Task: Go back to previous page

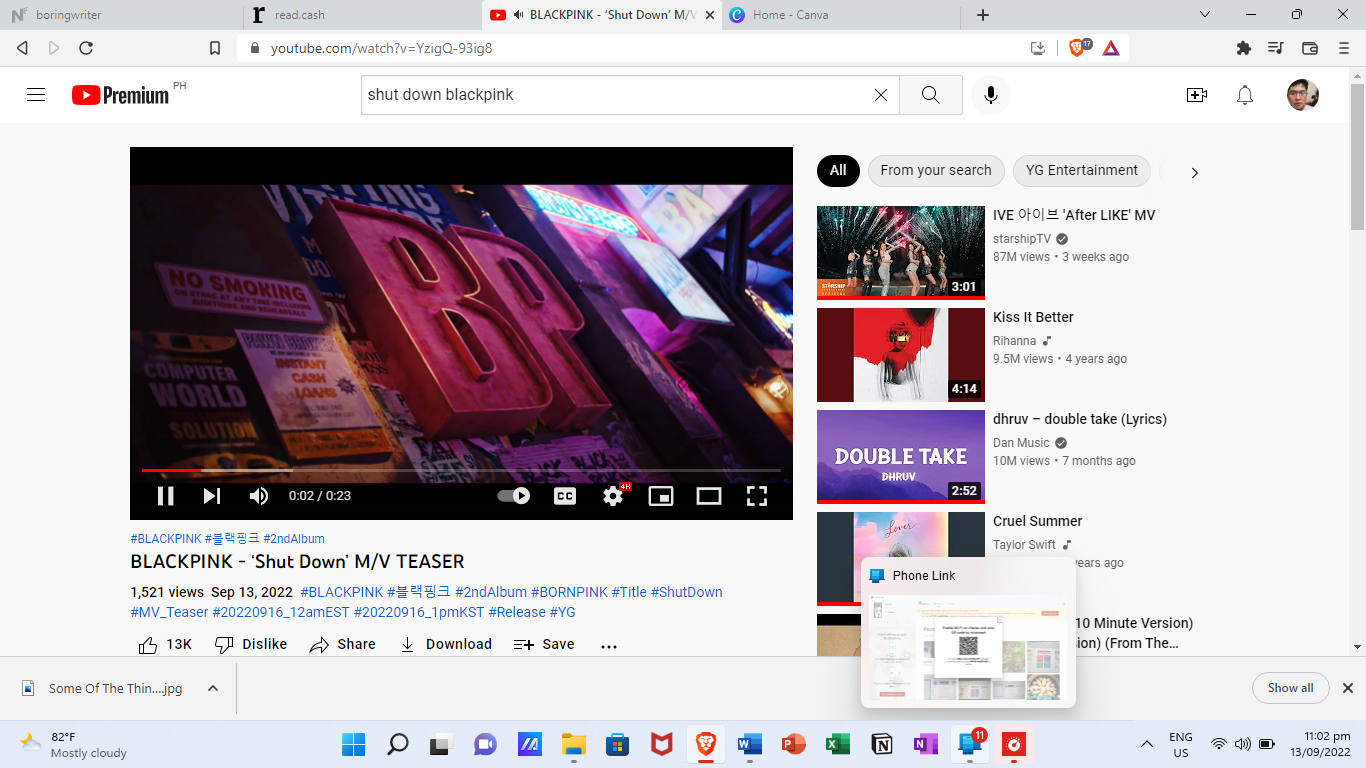Action: 22,48
